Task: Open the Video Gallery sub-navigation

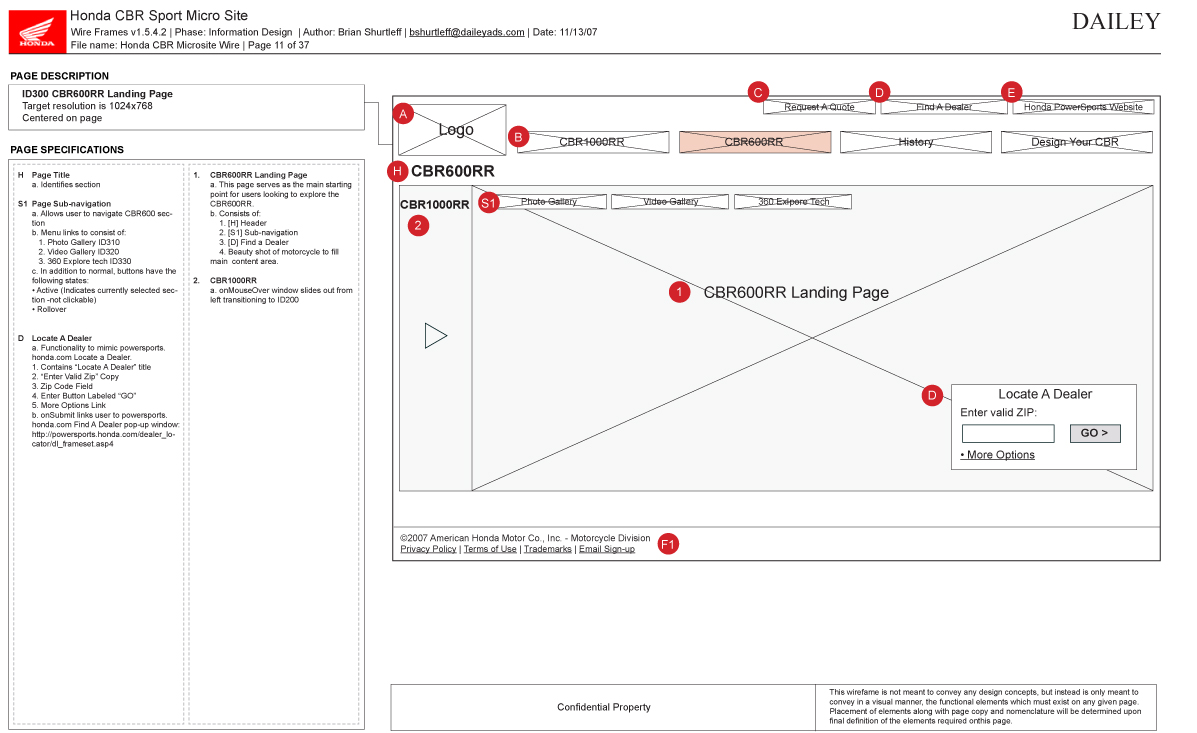Action: coord(670,202)
